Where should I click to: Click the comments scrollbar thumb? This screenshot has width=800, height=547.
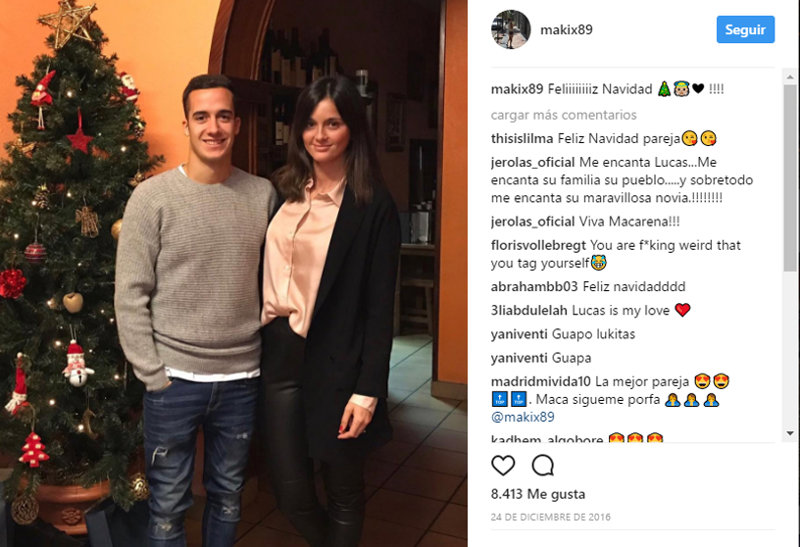pos(790,178)
